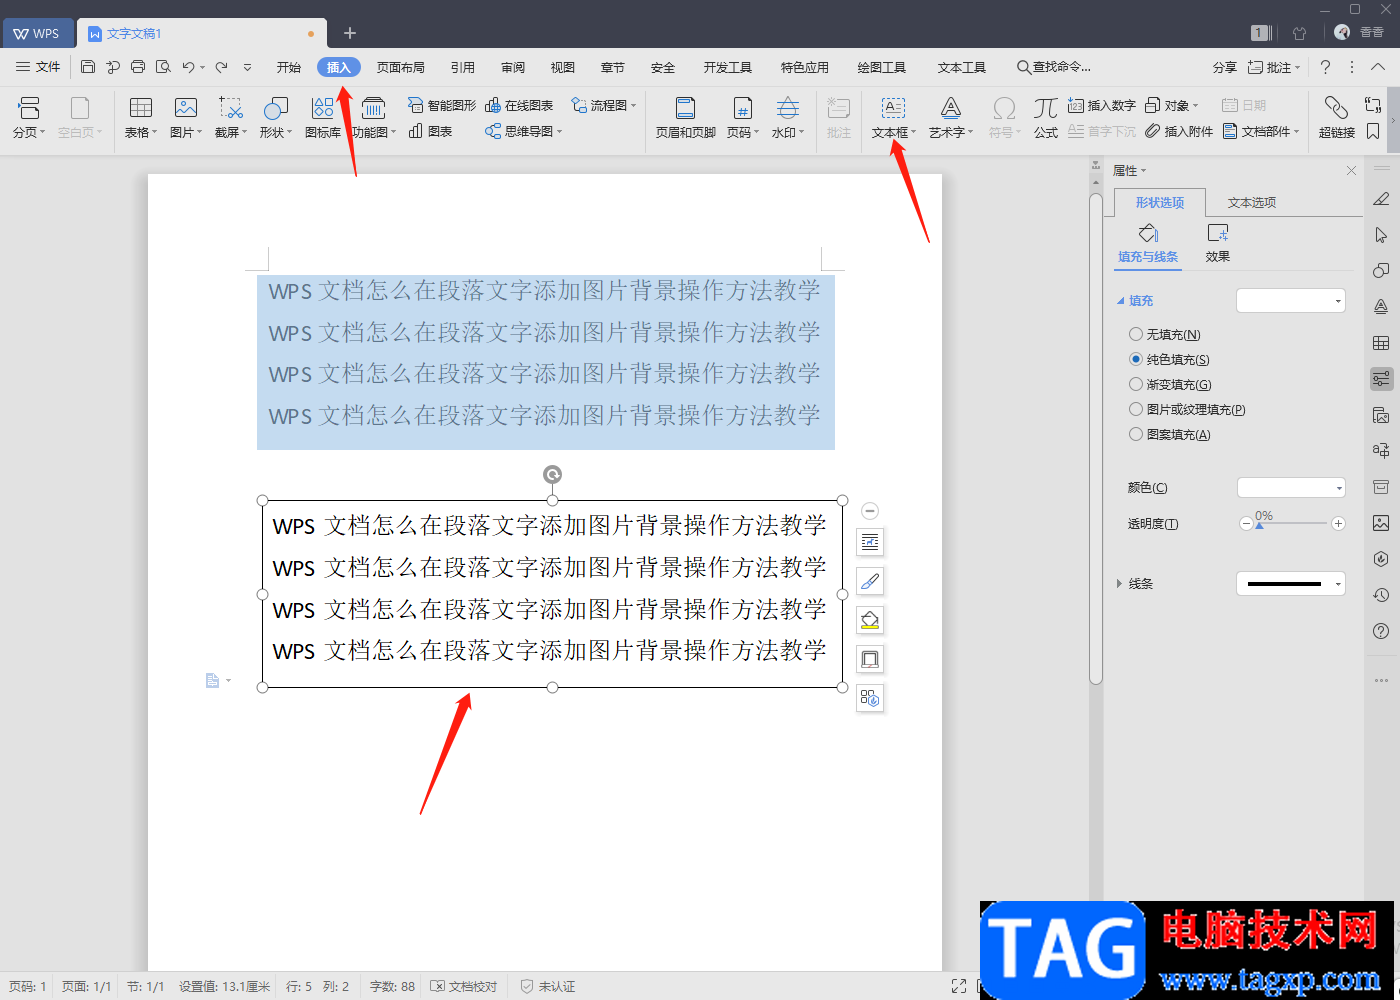The height and width of the screenshot is (1000, 1400).
Task: Open the 颜色 color dropdown
Action: (1291, 488)
